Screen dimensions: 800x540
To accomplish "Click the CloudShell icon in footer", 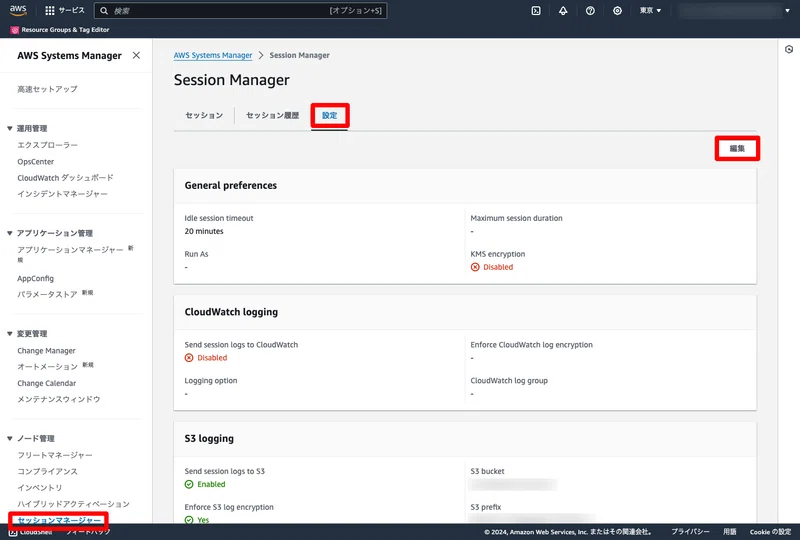I will tap(13, 532).
